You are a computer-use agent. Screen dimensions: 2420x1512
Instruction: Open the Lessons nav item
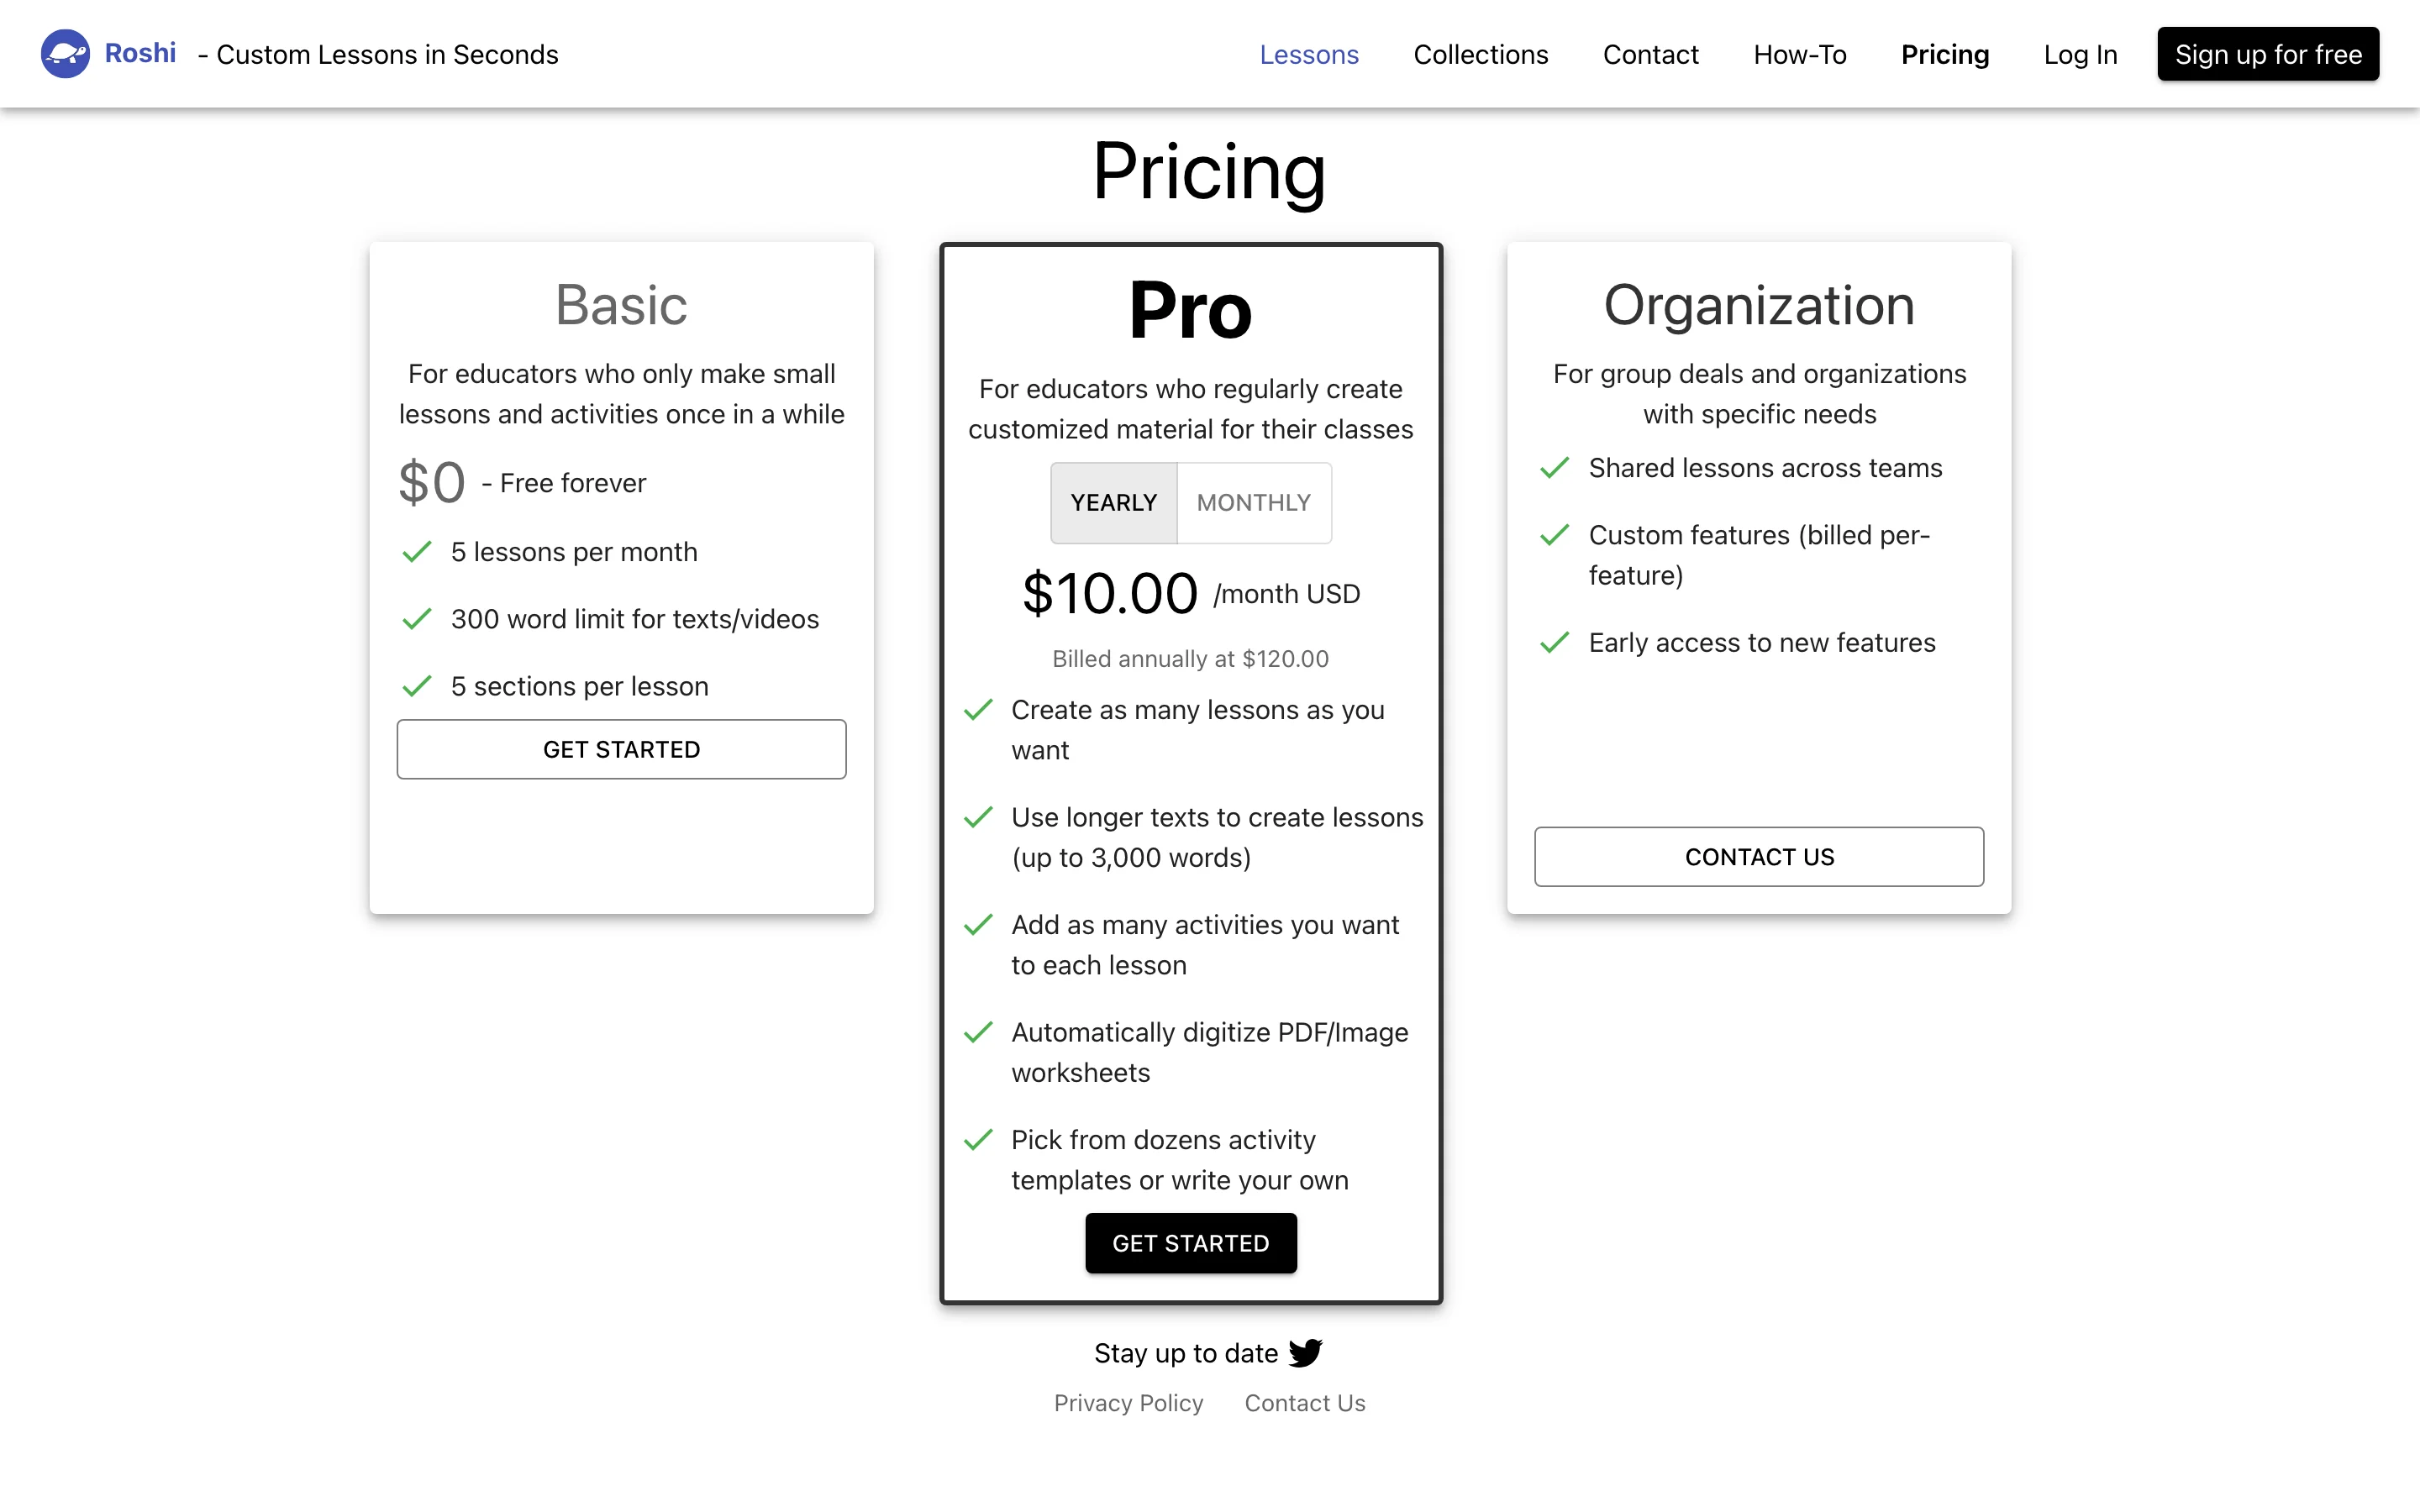tap(1309, 54)
